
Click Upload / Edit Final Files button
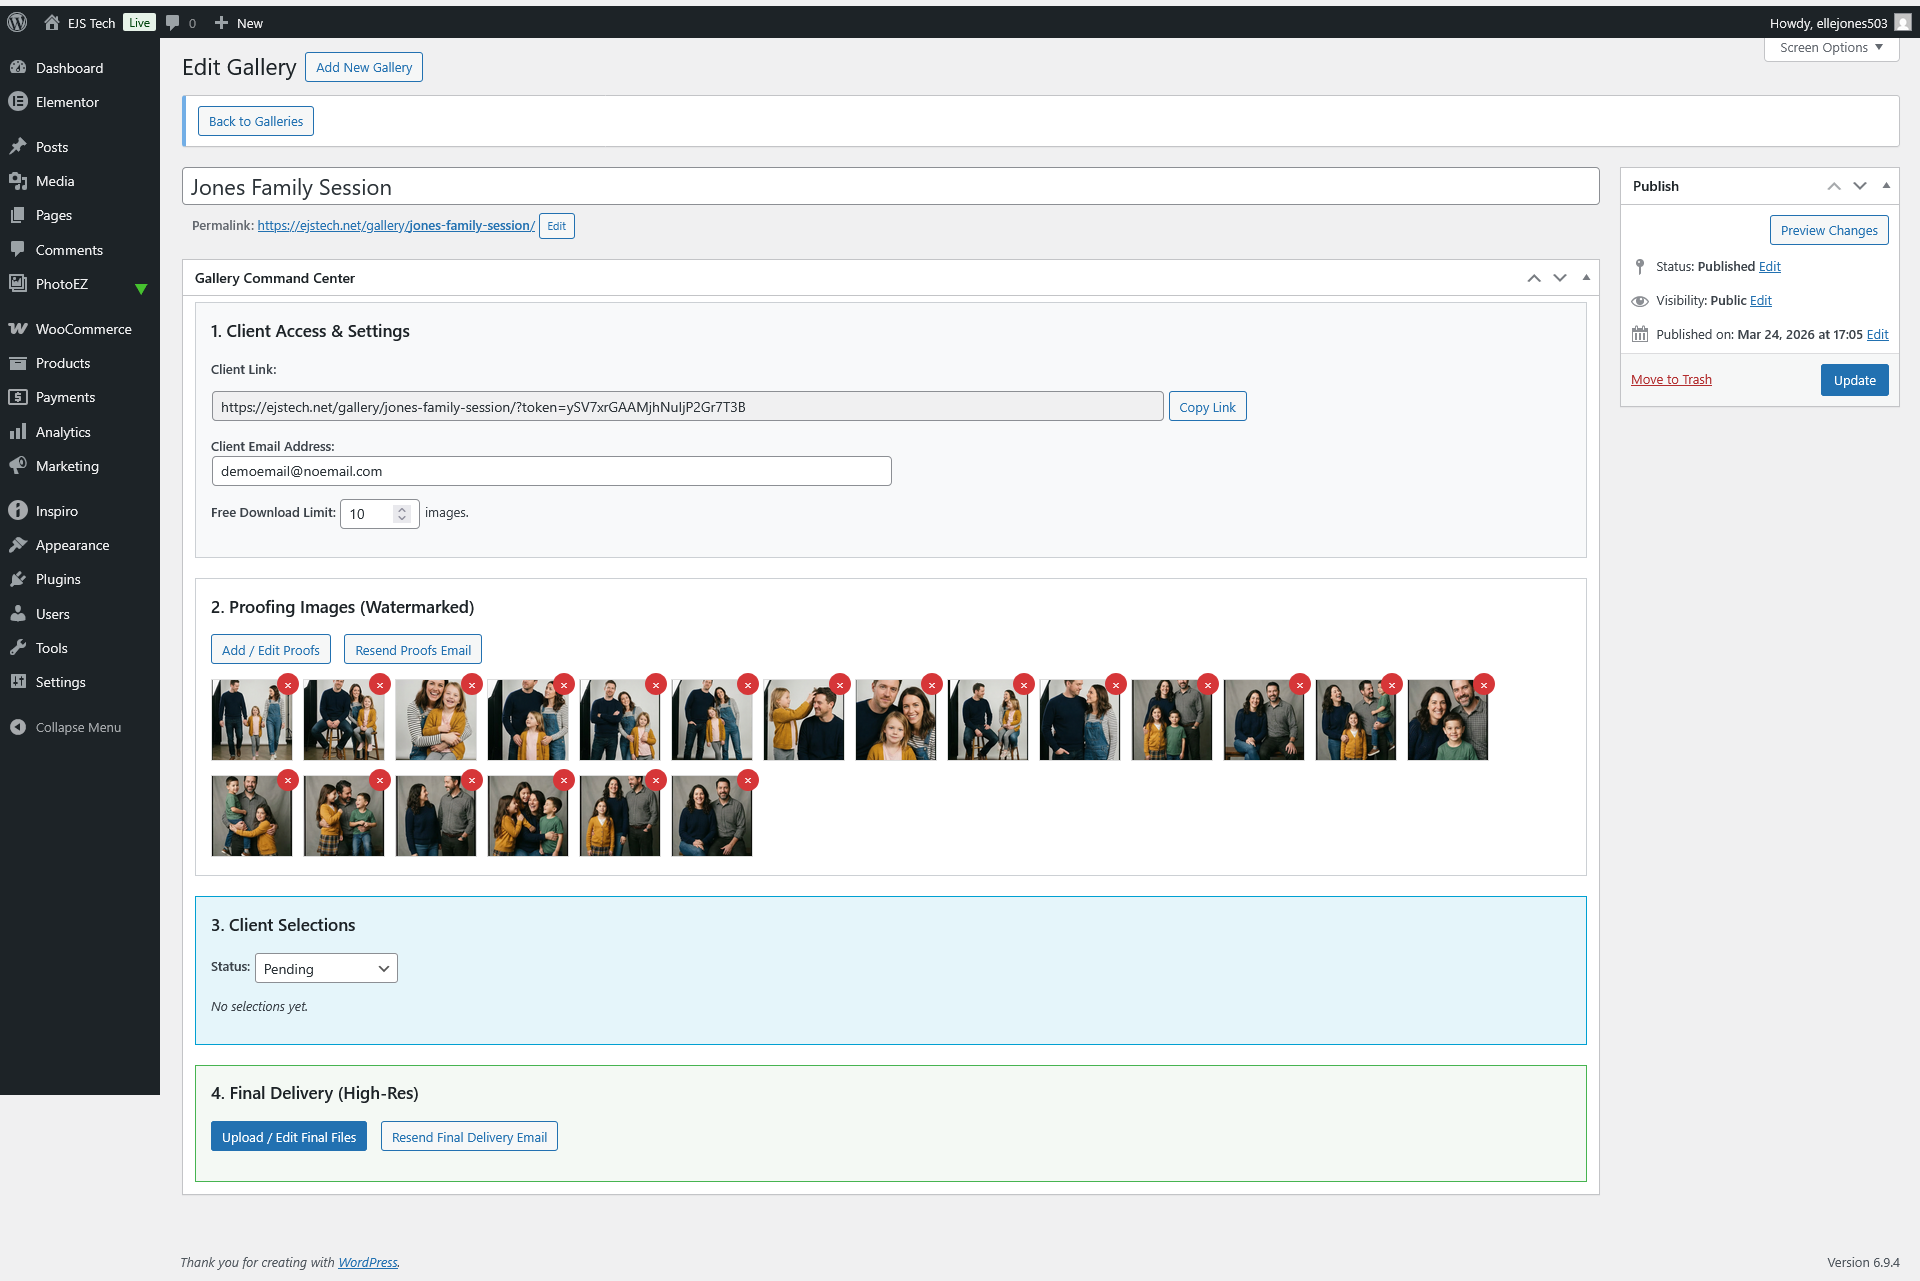pos(289,1137)
